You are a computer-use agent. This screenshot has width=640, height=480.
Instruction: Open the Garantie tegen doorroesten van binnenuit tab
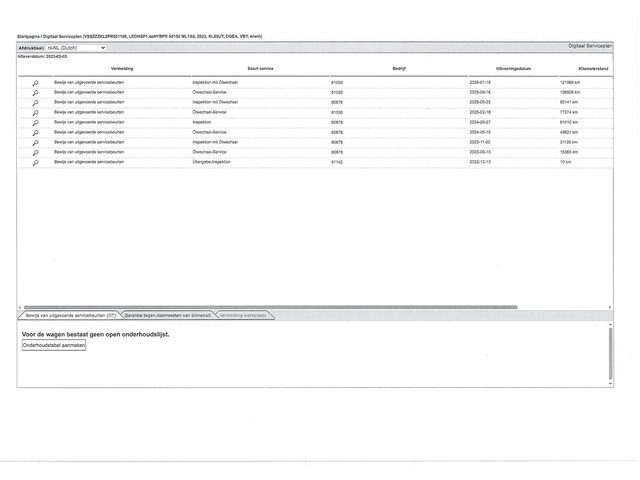click(167, 315)
